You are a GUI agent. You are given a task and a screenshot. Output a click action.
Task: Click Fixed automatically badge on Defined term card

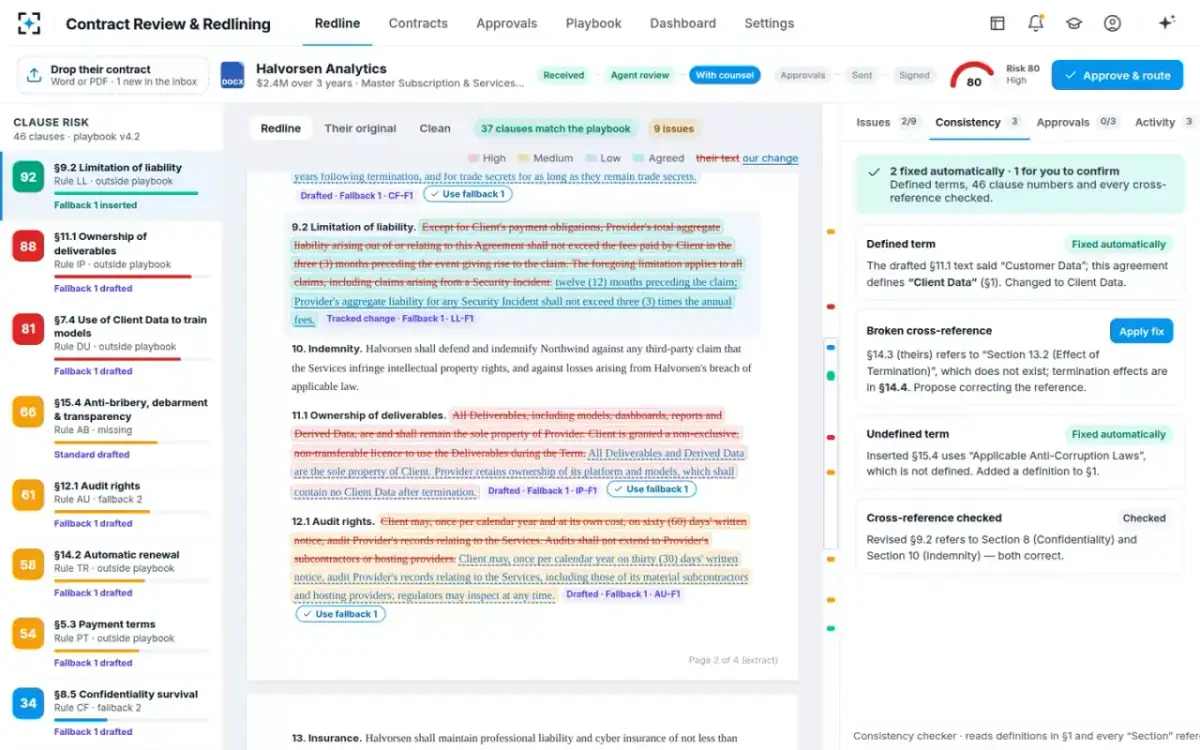pos(1118,244)
